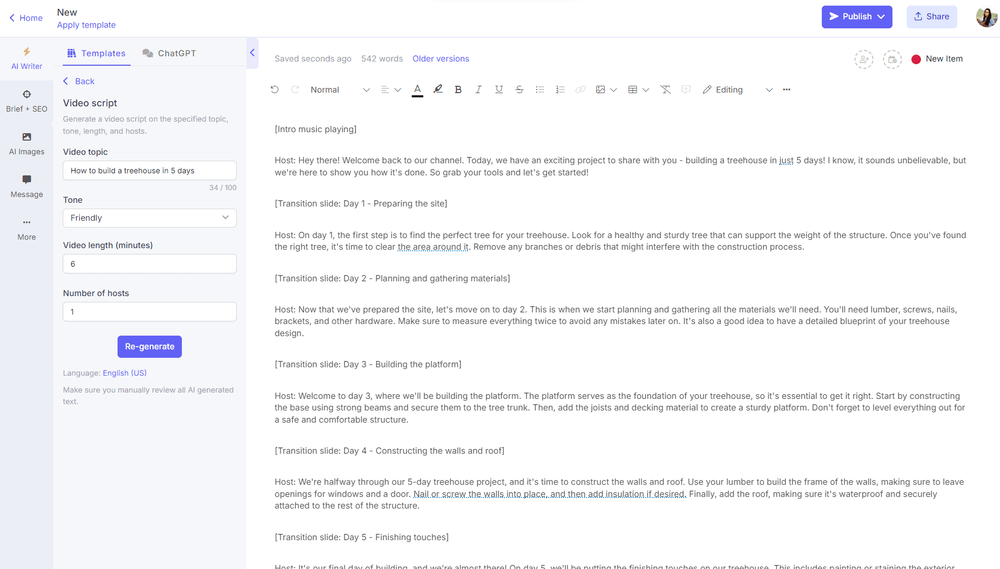1000x569 pixels.
Task: Open the AI Writer sidebar panel
Action: click(26, 58)
